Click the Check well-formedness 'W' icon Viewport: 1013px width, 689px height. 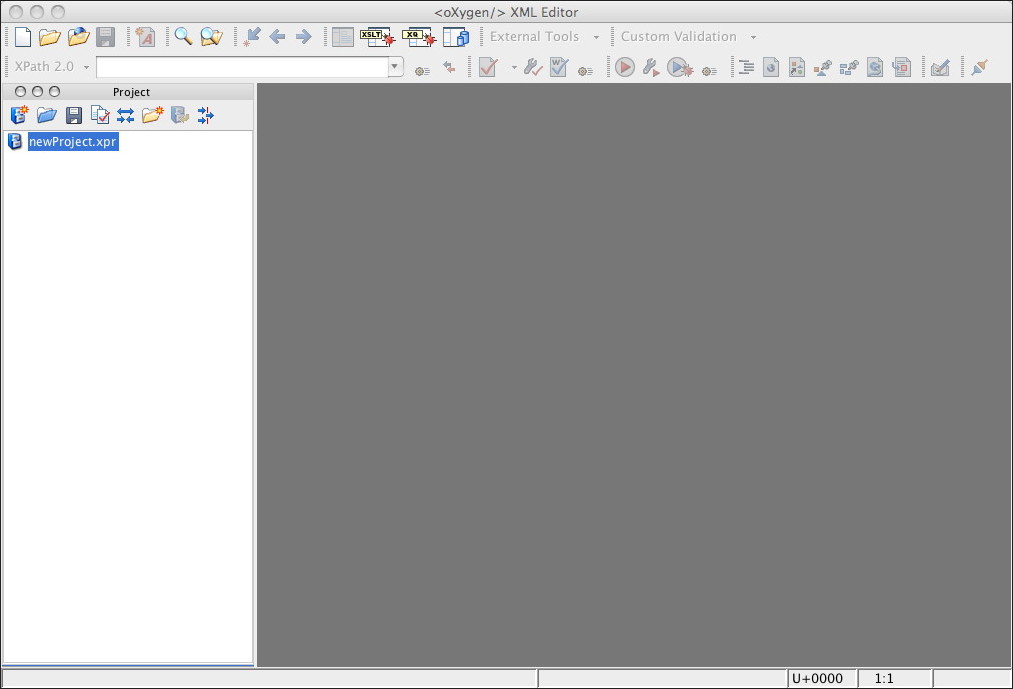(558, 67)
